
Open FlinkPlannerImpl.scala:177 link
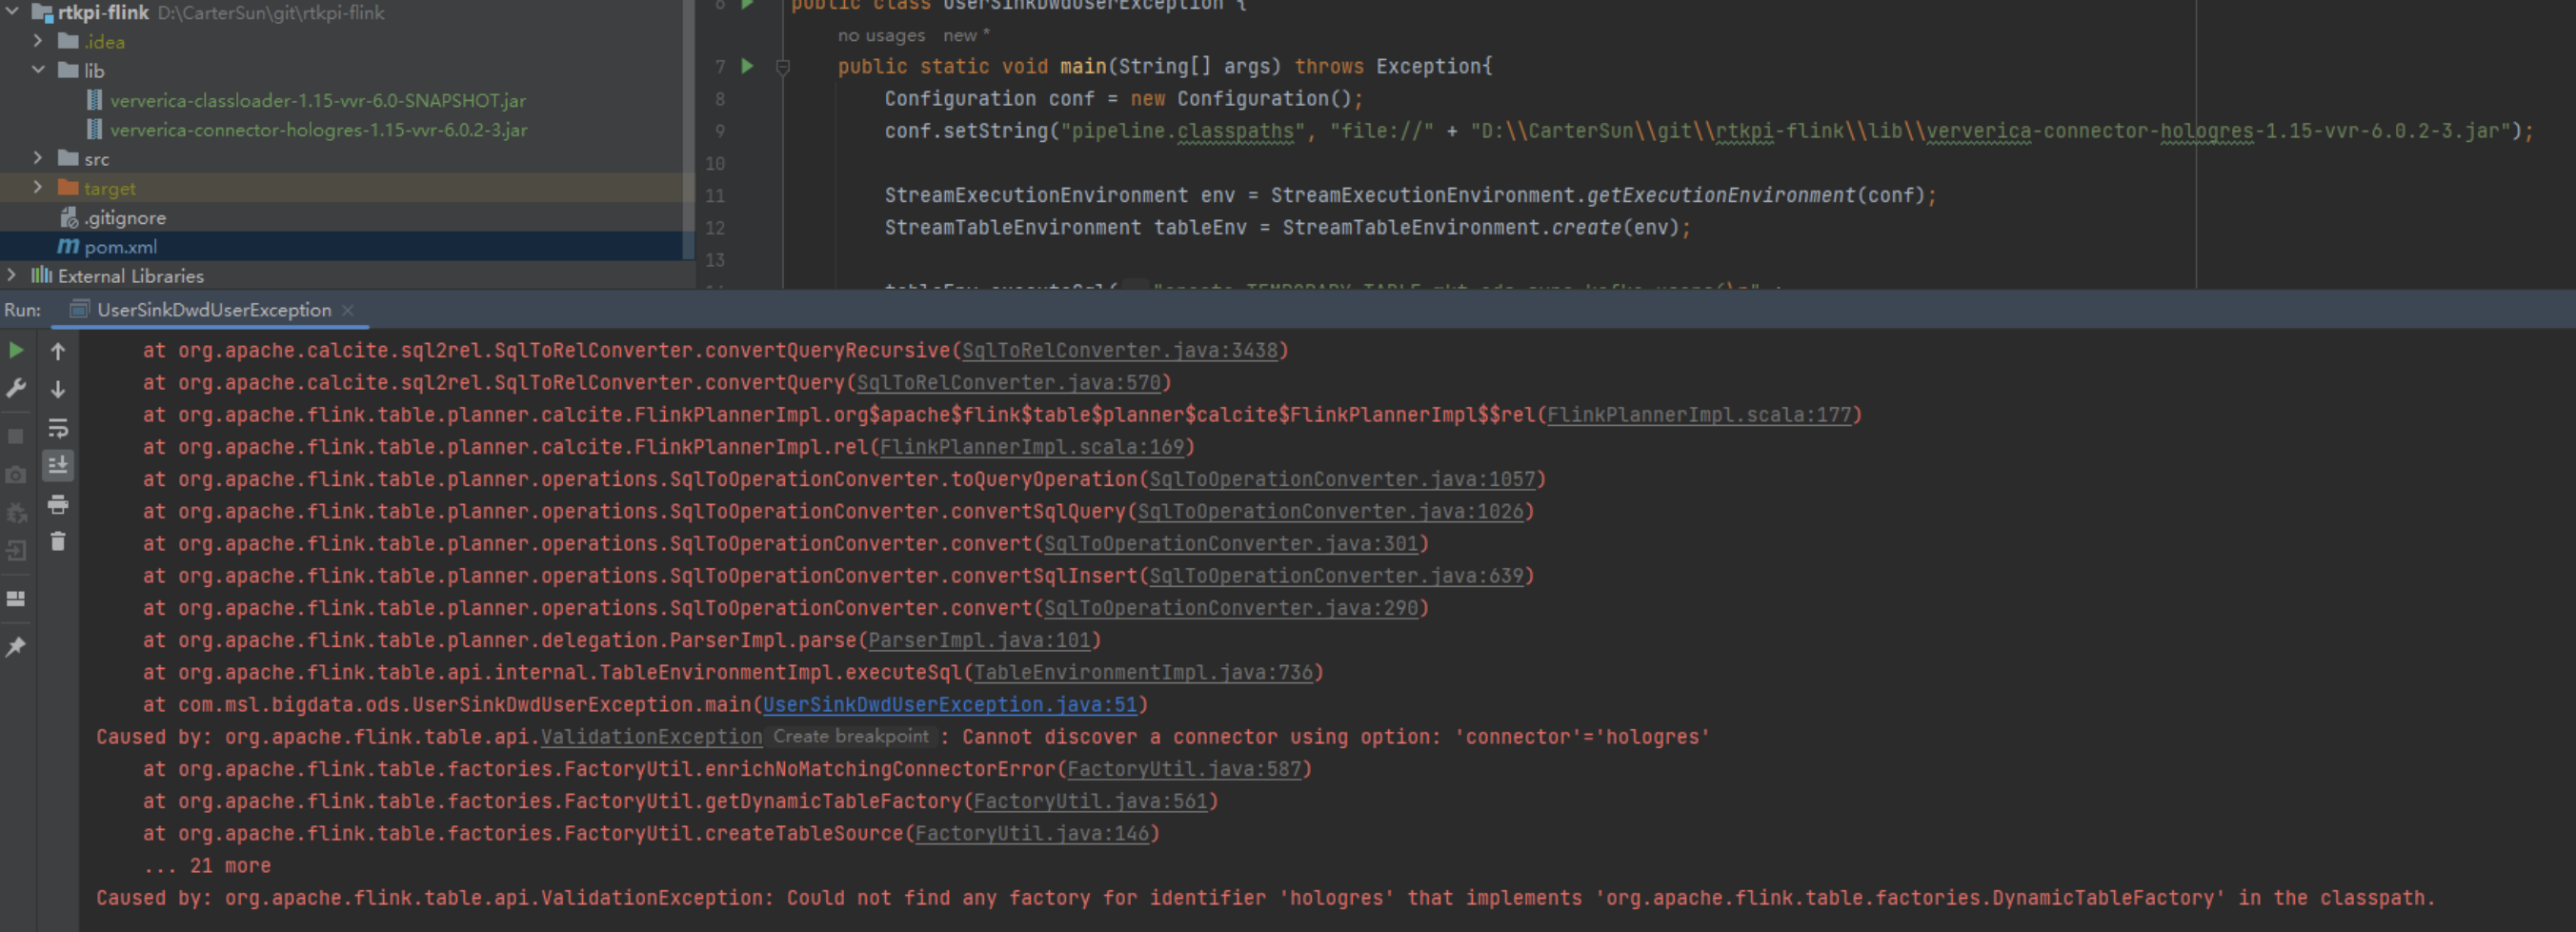click(1699, 415)
